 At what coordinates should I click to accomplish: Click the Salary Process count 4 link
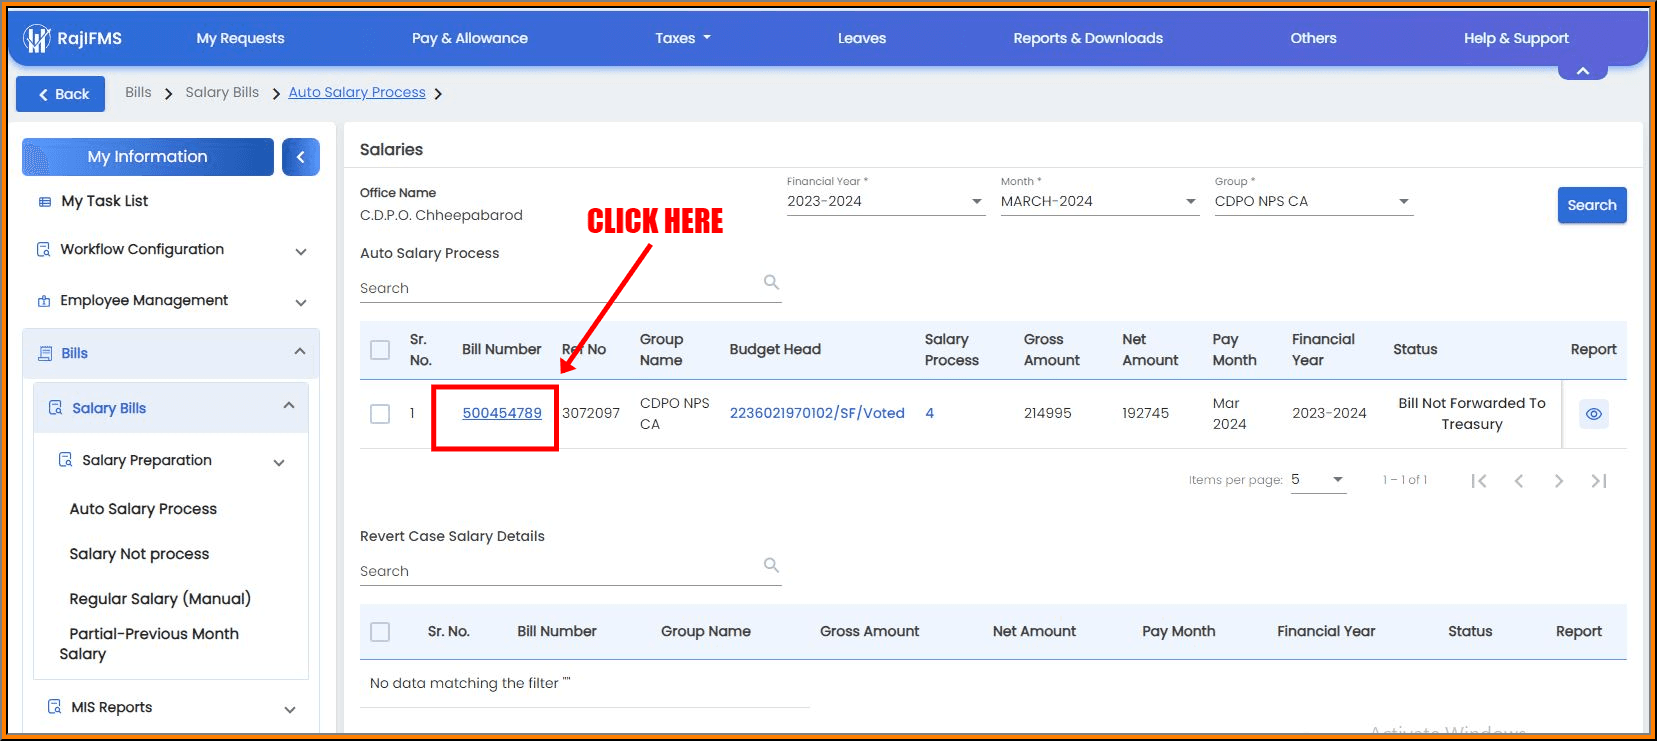930,413
